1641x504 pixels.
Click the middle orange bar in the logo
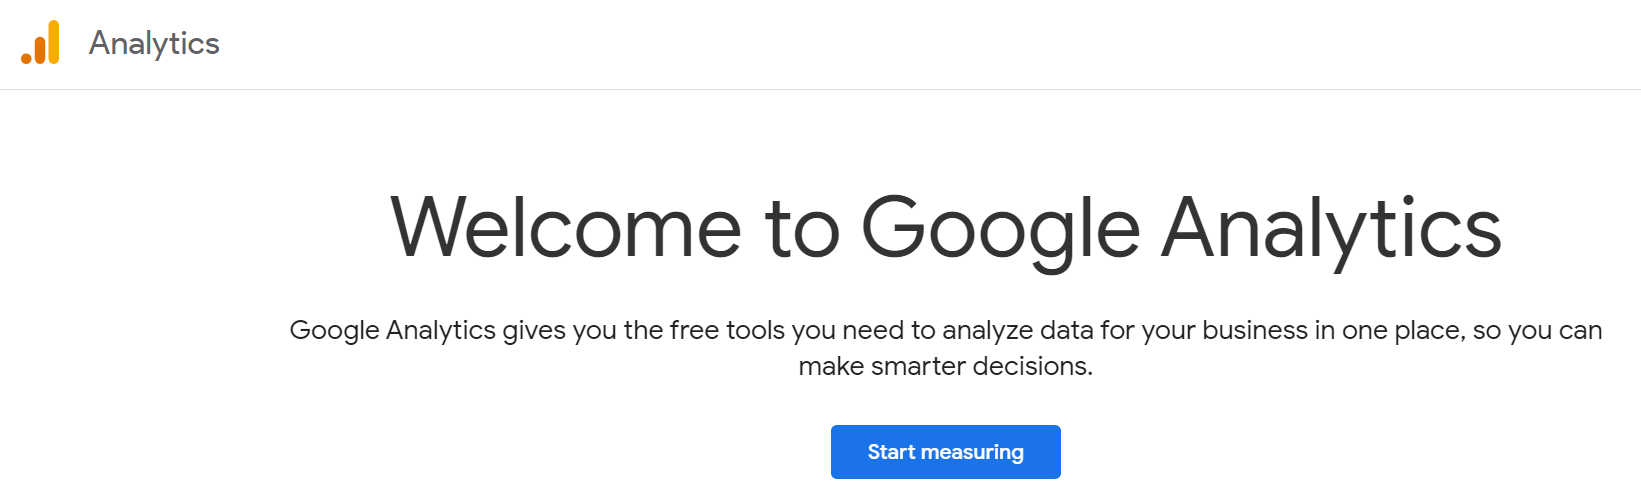coord(40,49)
